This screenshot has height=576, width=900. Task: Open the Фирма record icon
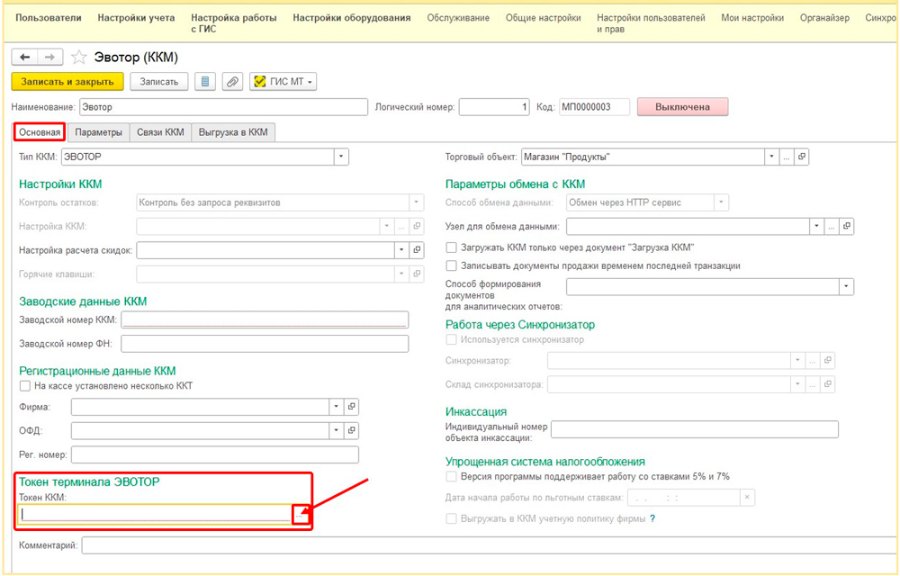[x=351, y=407]
